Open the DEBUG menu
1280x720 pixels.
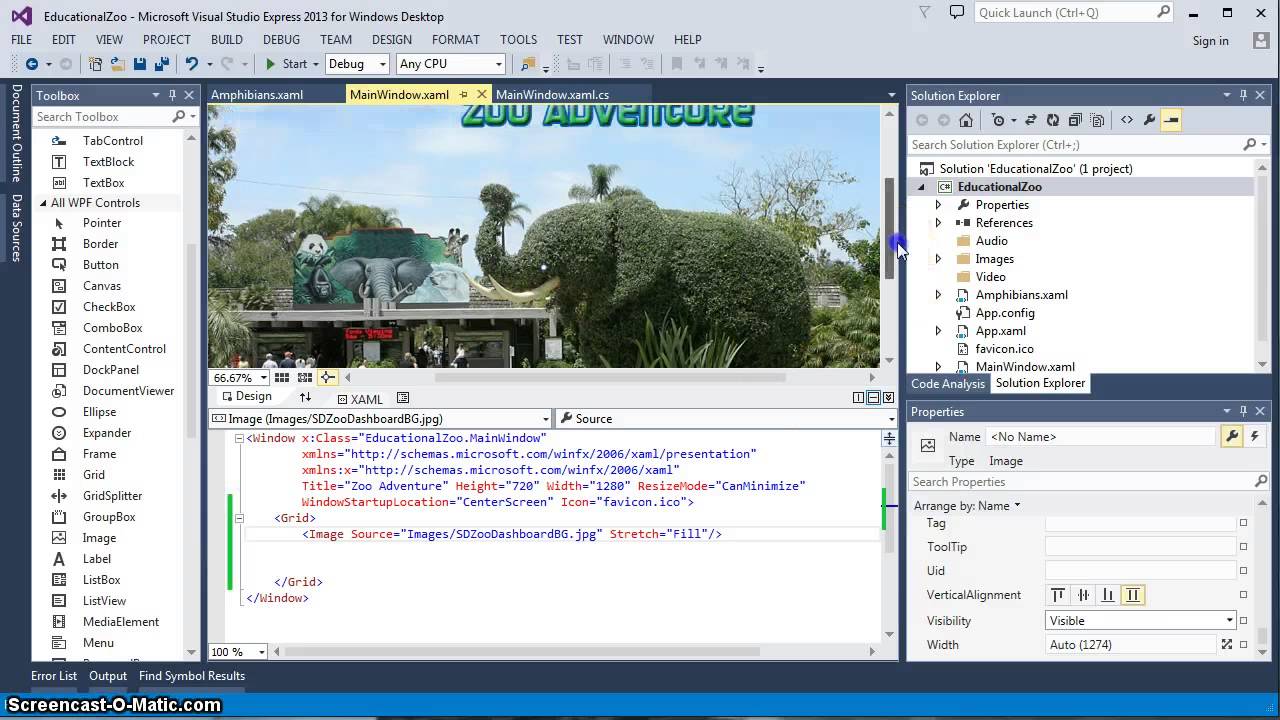pos(281,40)
